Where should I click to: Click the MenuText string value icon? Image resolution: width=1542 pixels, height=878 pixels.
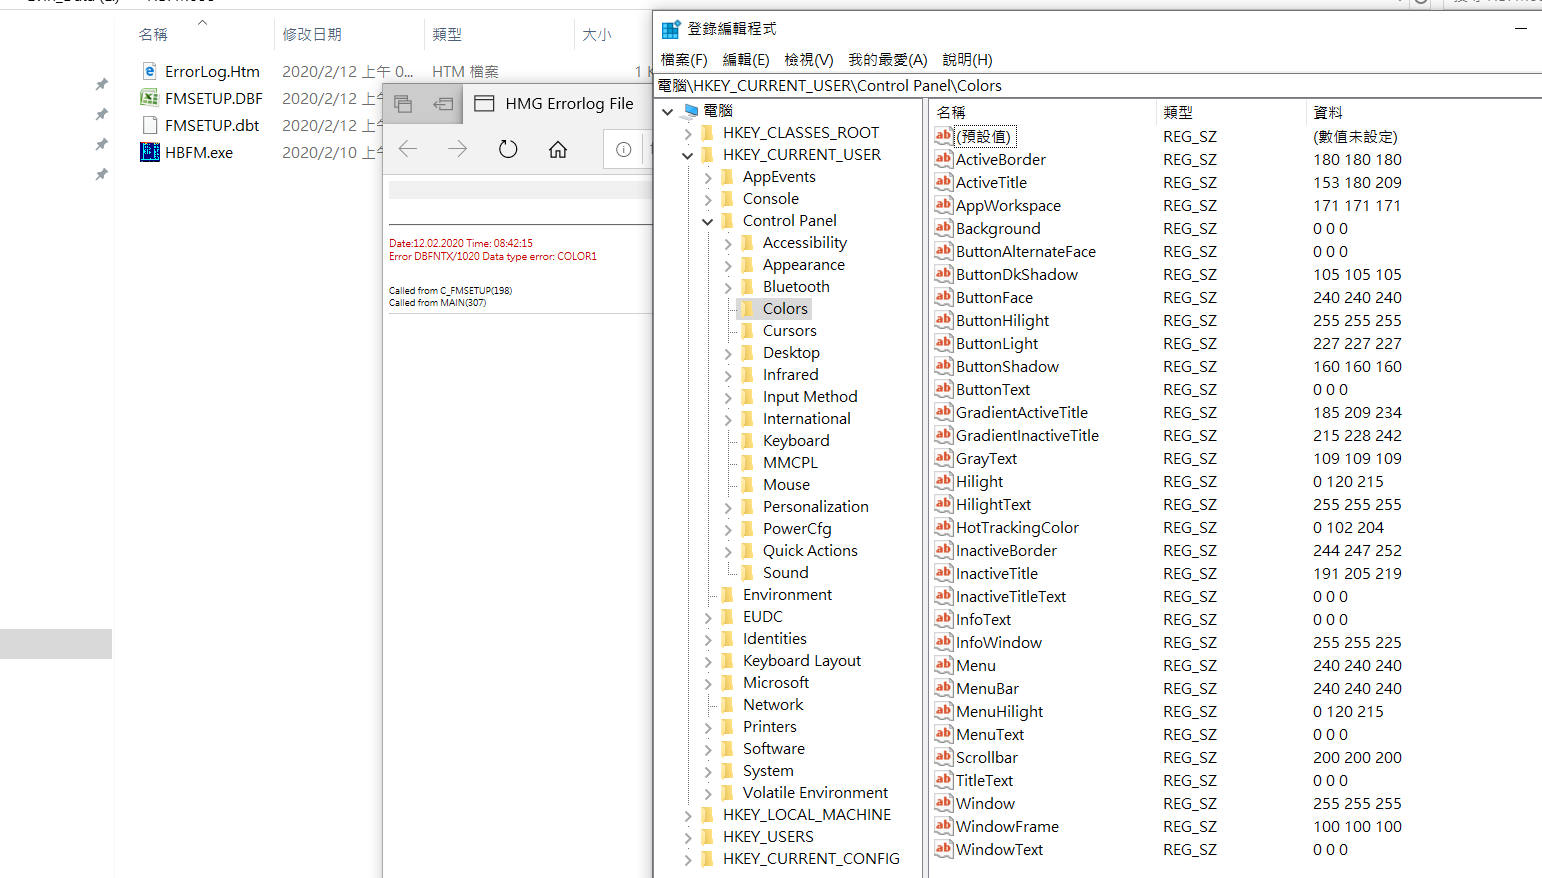(943, 734)
